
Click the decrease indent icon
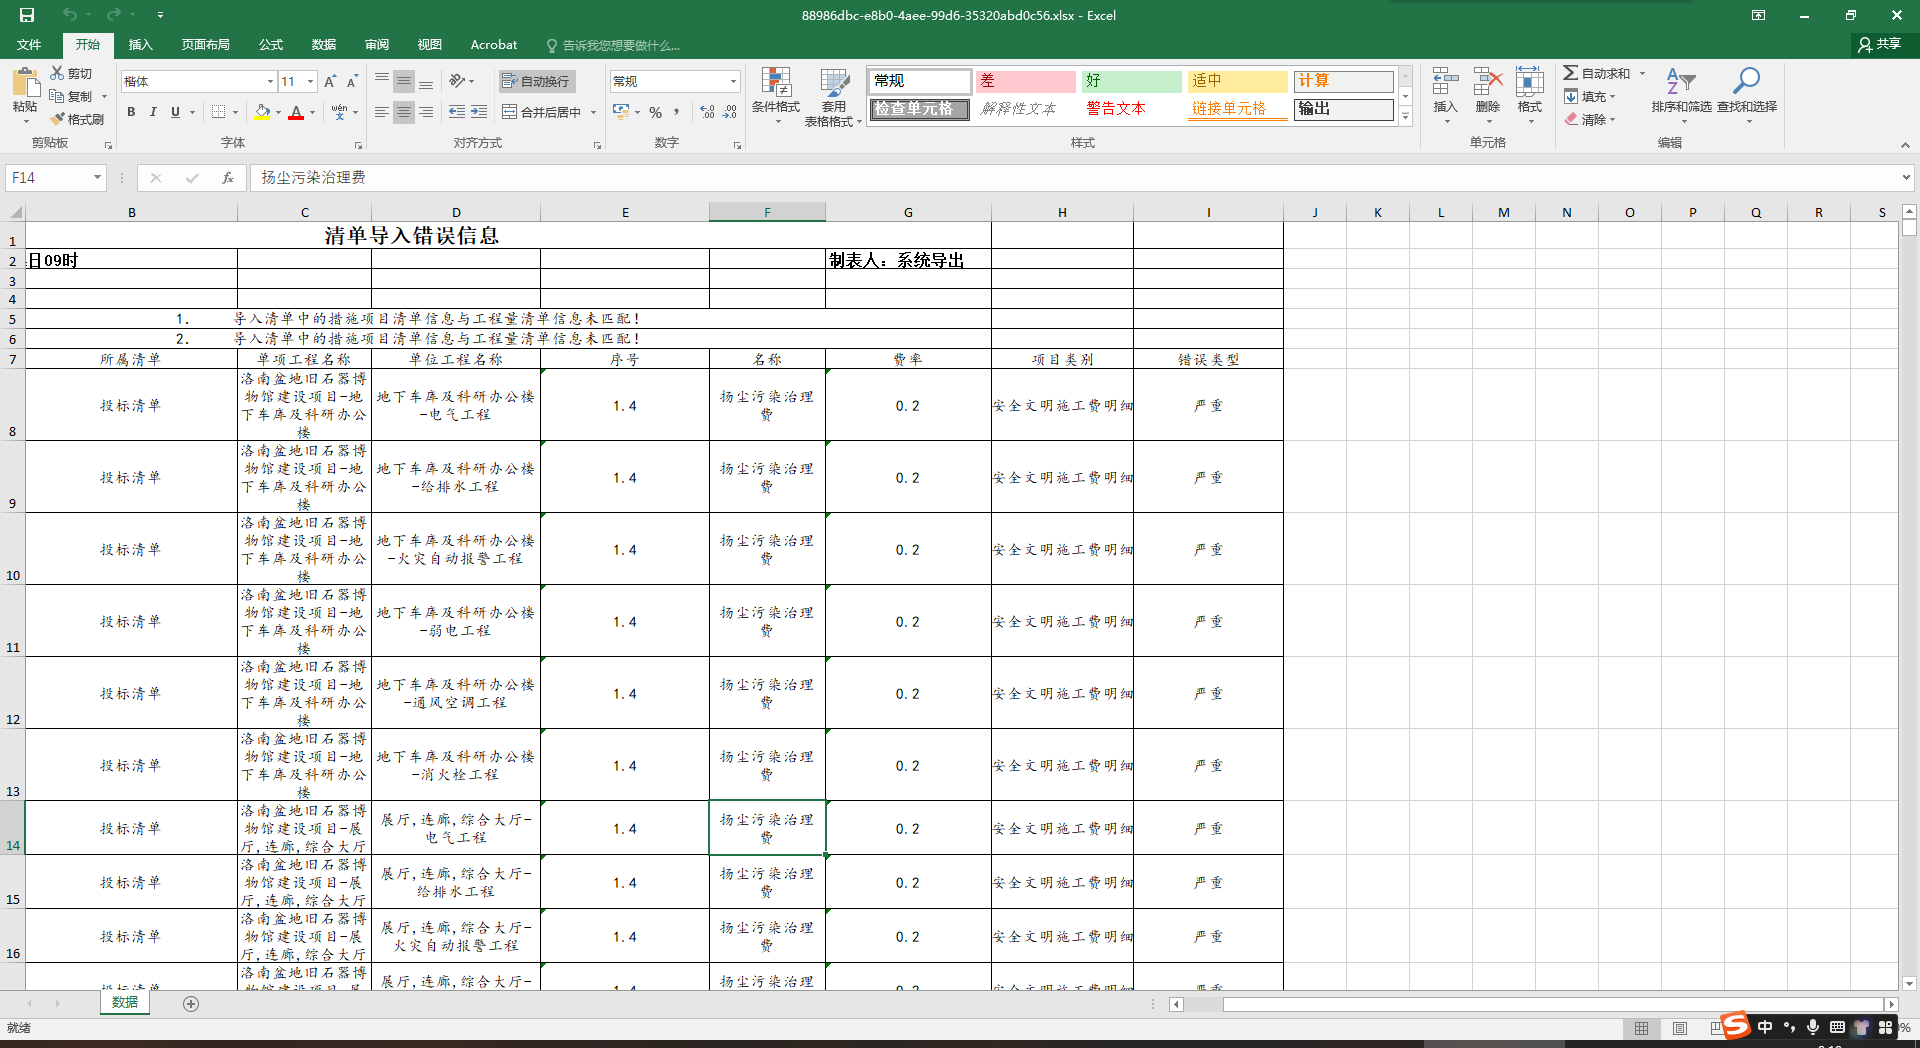(x=457, y=112)
